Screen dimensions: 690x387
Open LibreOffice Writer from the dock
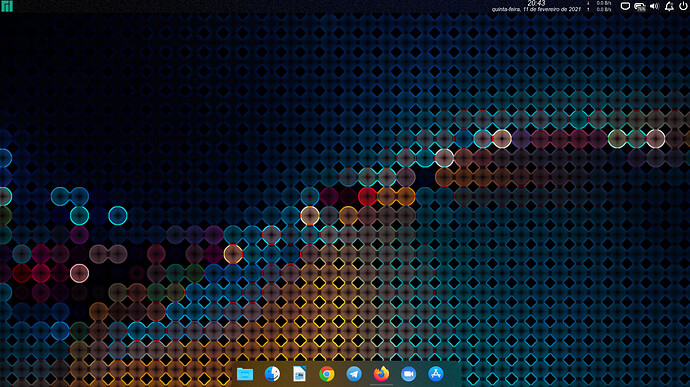[x=300, y=374]
